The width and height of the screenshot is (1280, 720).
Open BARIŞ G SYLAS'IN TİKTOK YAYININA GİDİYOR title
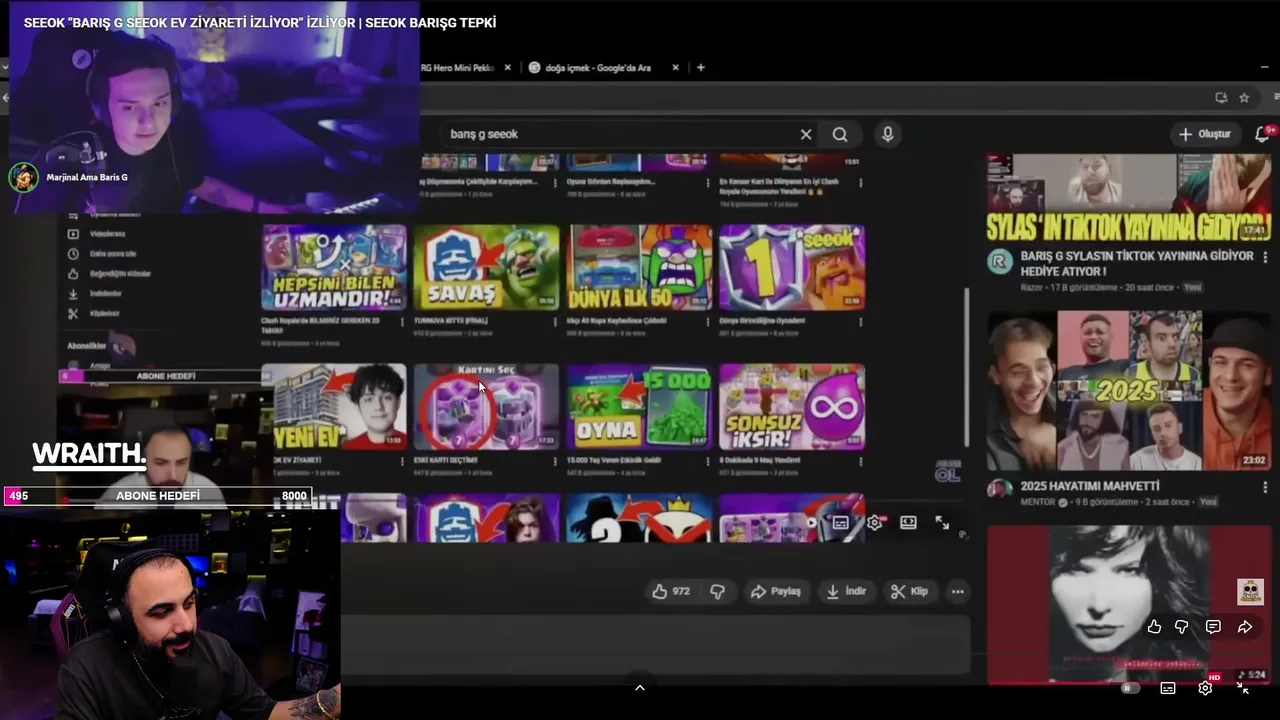(x=1136, y=263)
